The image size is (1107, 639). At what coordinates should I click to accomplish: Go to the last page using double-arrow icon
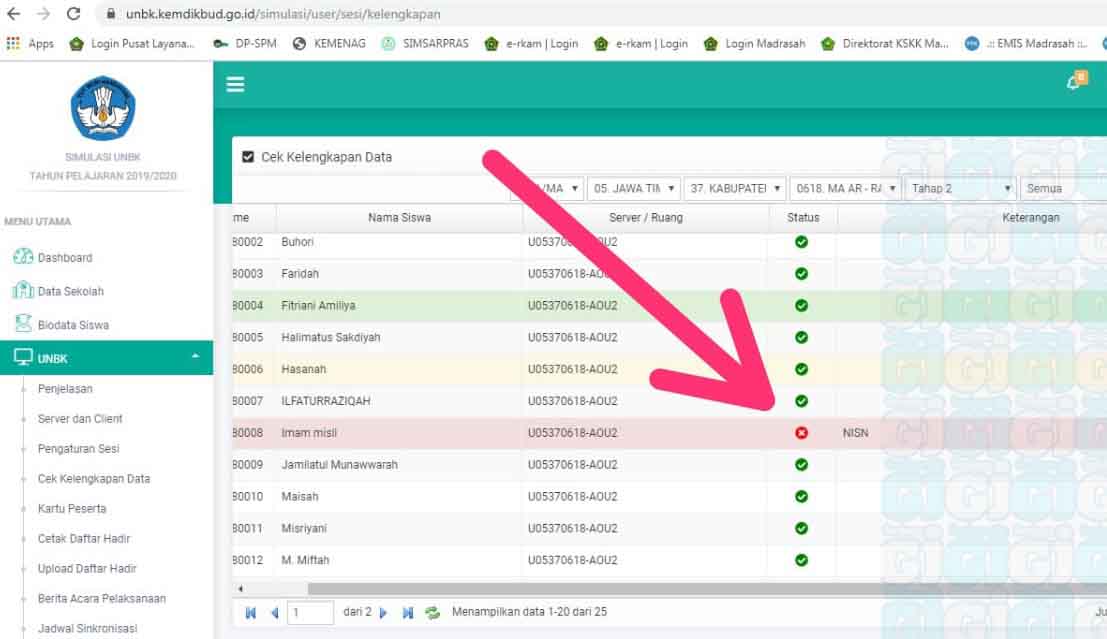coord(408,611)
